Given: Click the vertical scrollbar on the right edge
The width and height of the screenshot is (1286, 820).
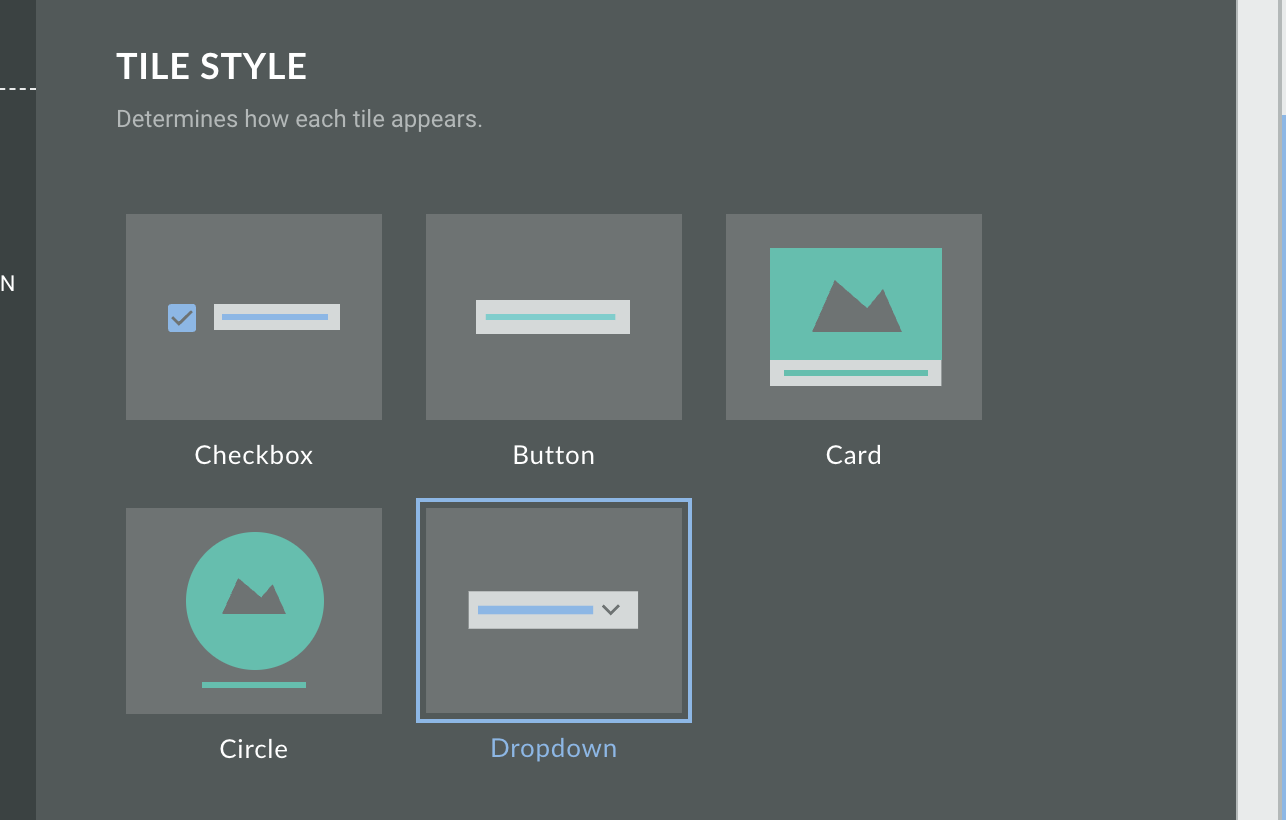Looking at the screenshot, I should (x=1282, y=400).
